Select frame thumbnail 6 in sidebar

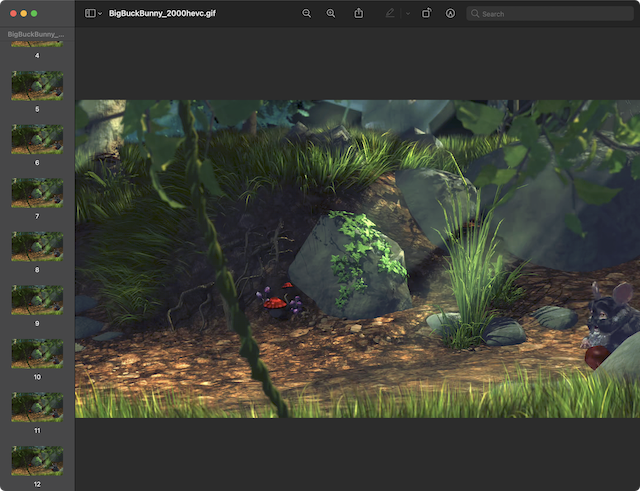[x=37, y=139]
